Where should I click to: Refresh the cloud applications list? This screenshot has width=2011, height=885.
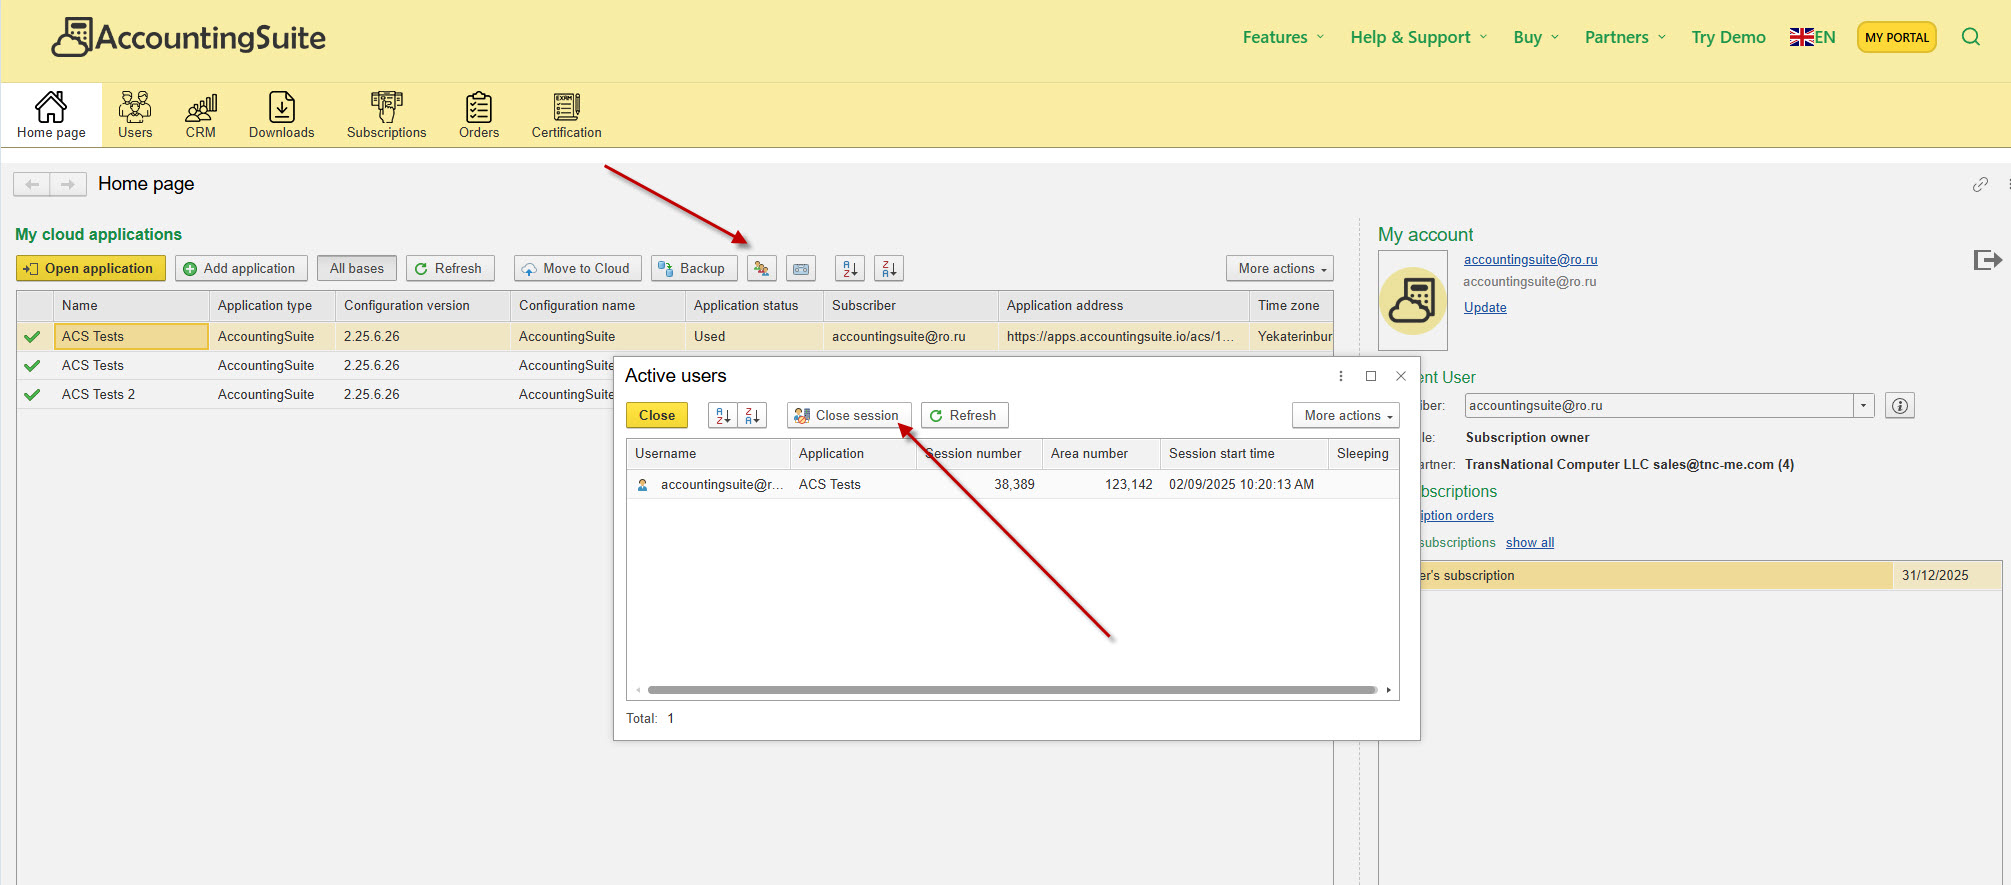pyautogui.click(x=450, y=268)
